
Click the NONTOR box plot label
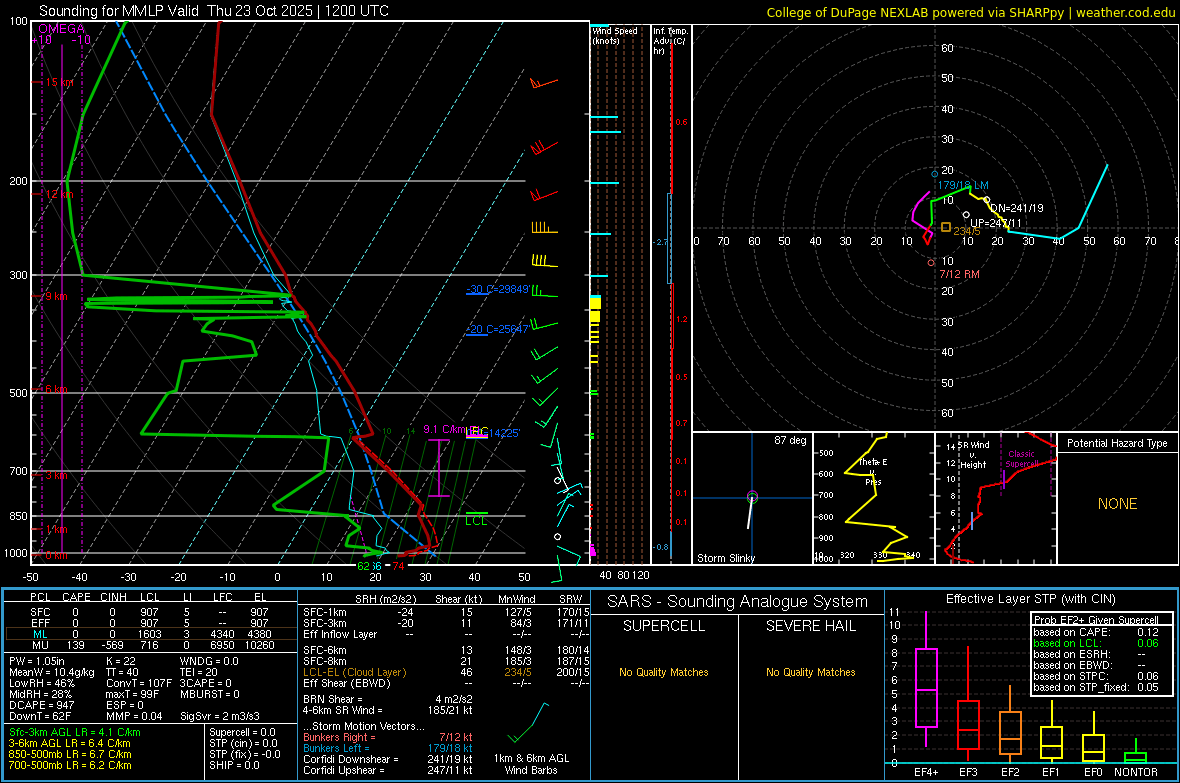pyautogui.click(x=1136, y=772)
